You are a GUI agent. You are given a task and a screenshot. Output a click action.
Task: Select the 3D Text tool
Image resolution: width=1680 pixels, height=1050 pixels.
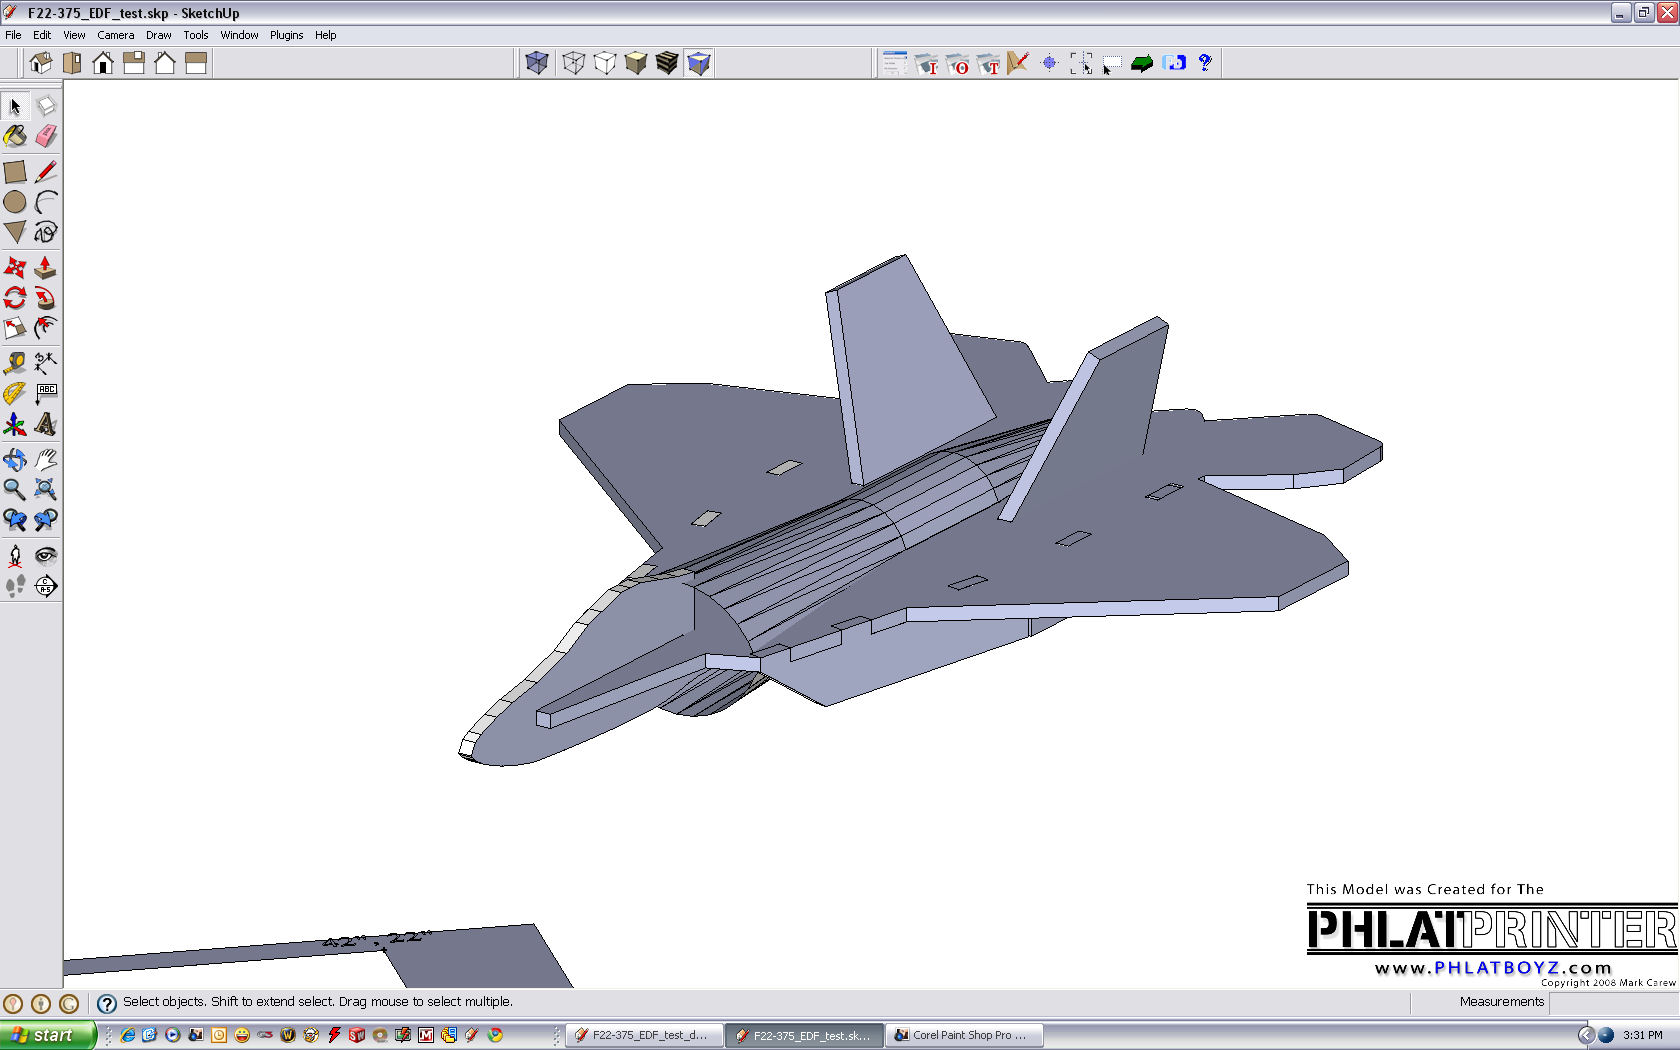click(x=46, y=424)
